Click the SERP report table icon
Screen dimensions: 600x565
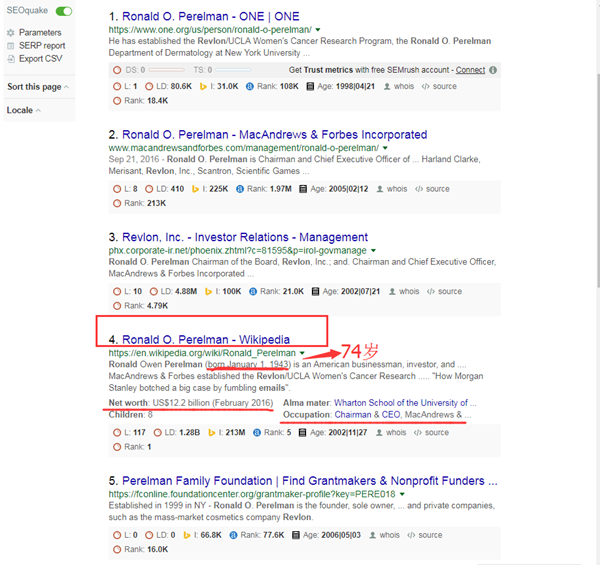click(11, 46)
